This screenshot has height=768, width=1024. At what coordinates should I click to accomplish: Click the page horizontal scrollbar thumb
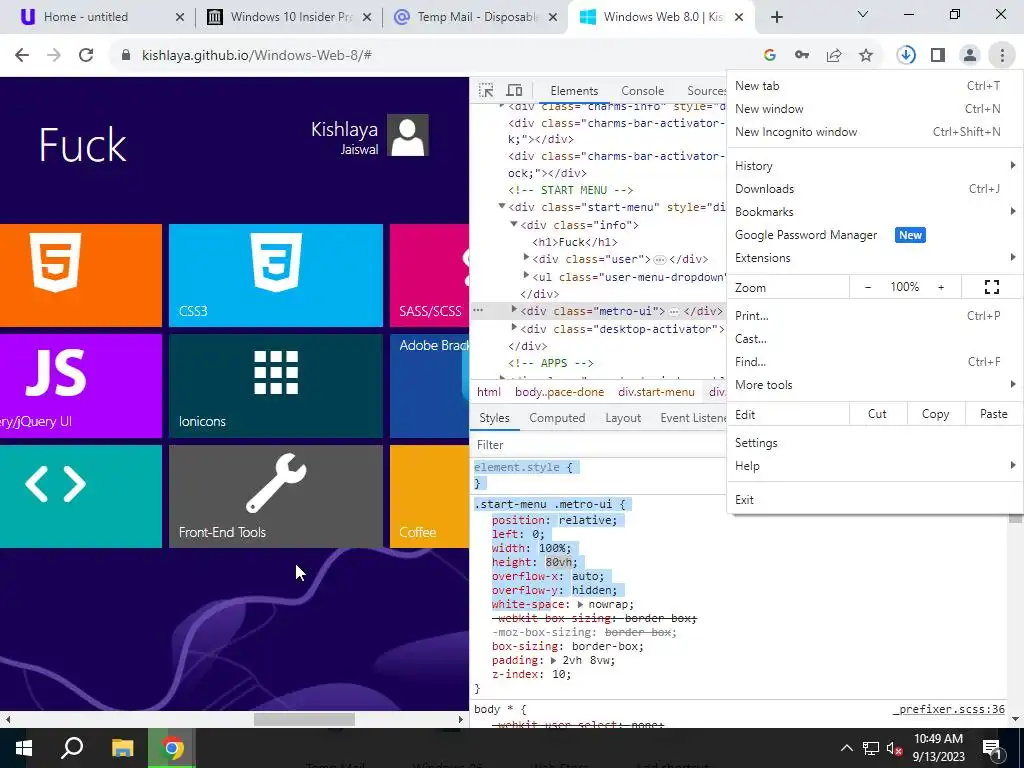pos(304,719)
